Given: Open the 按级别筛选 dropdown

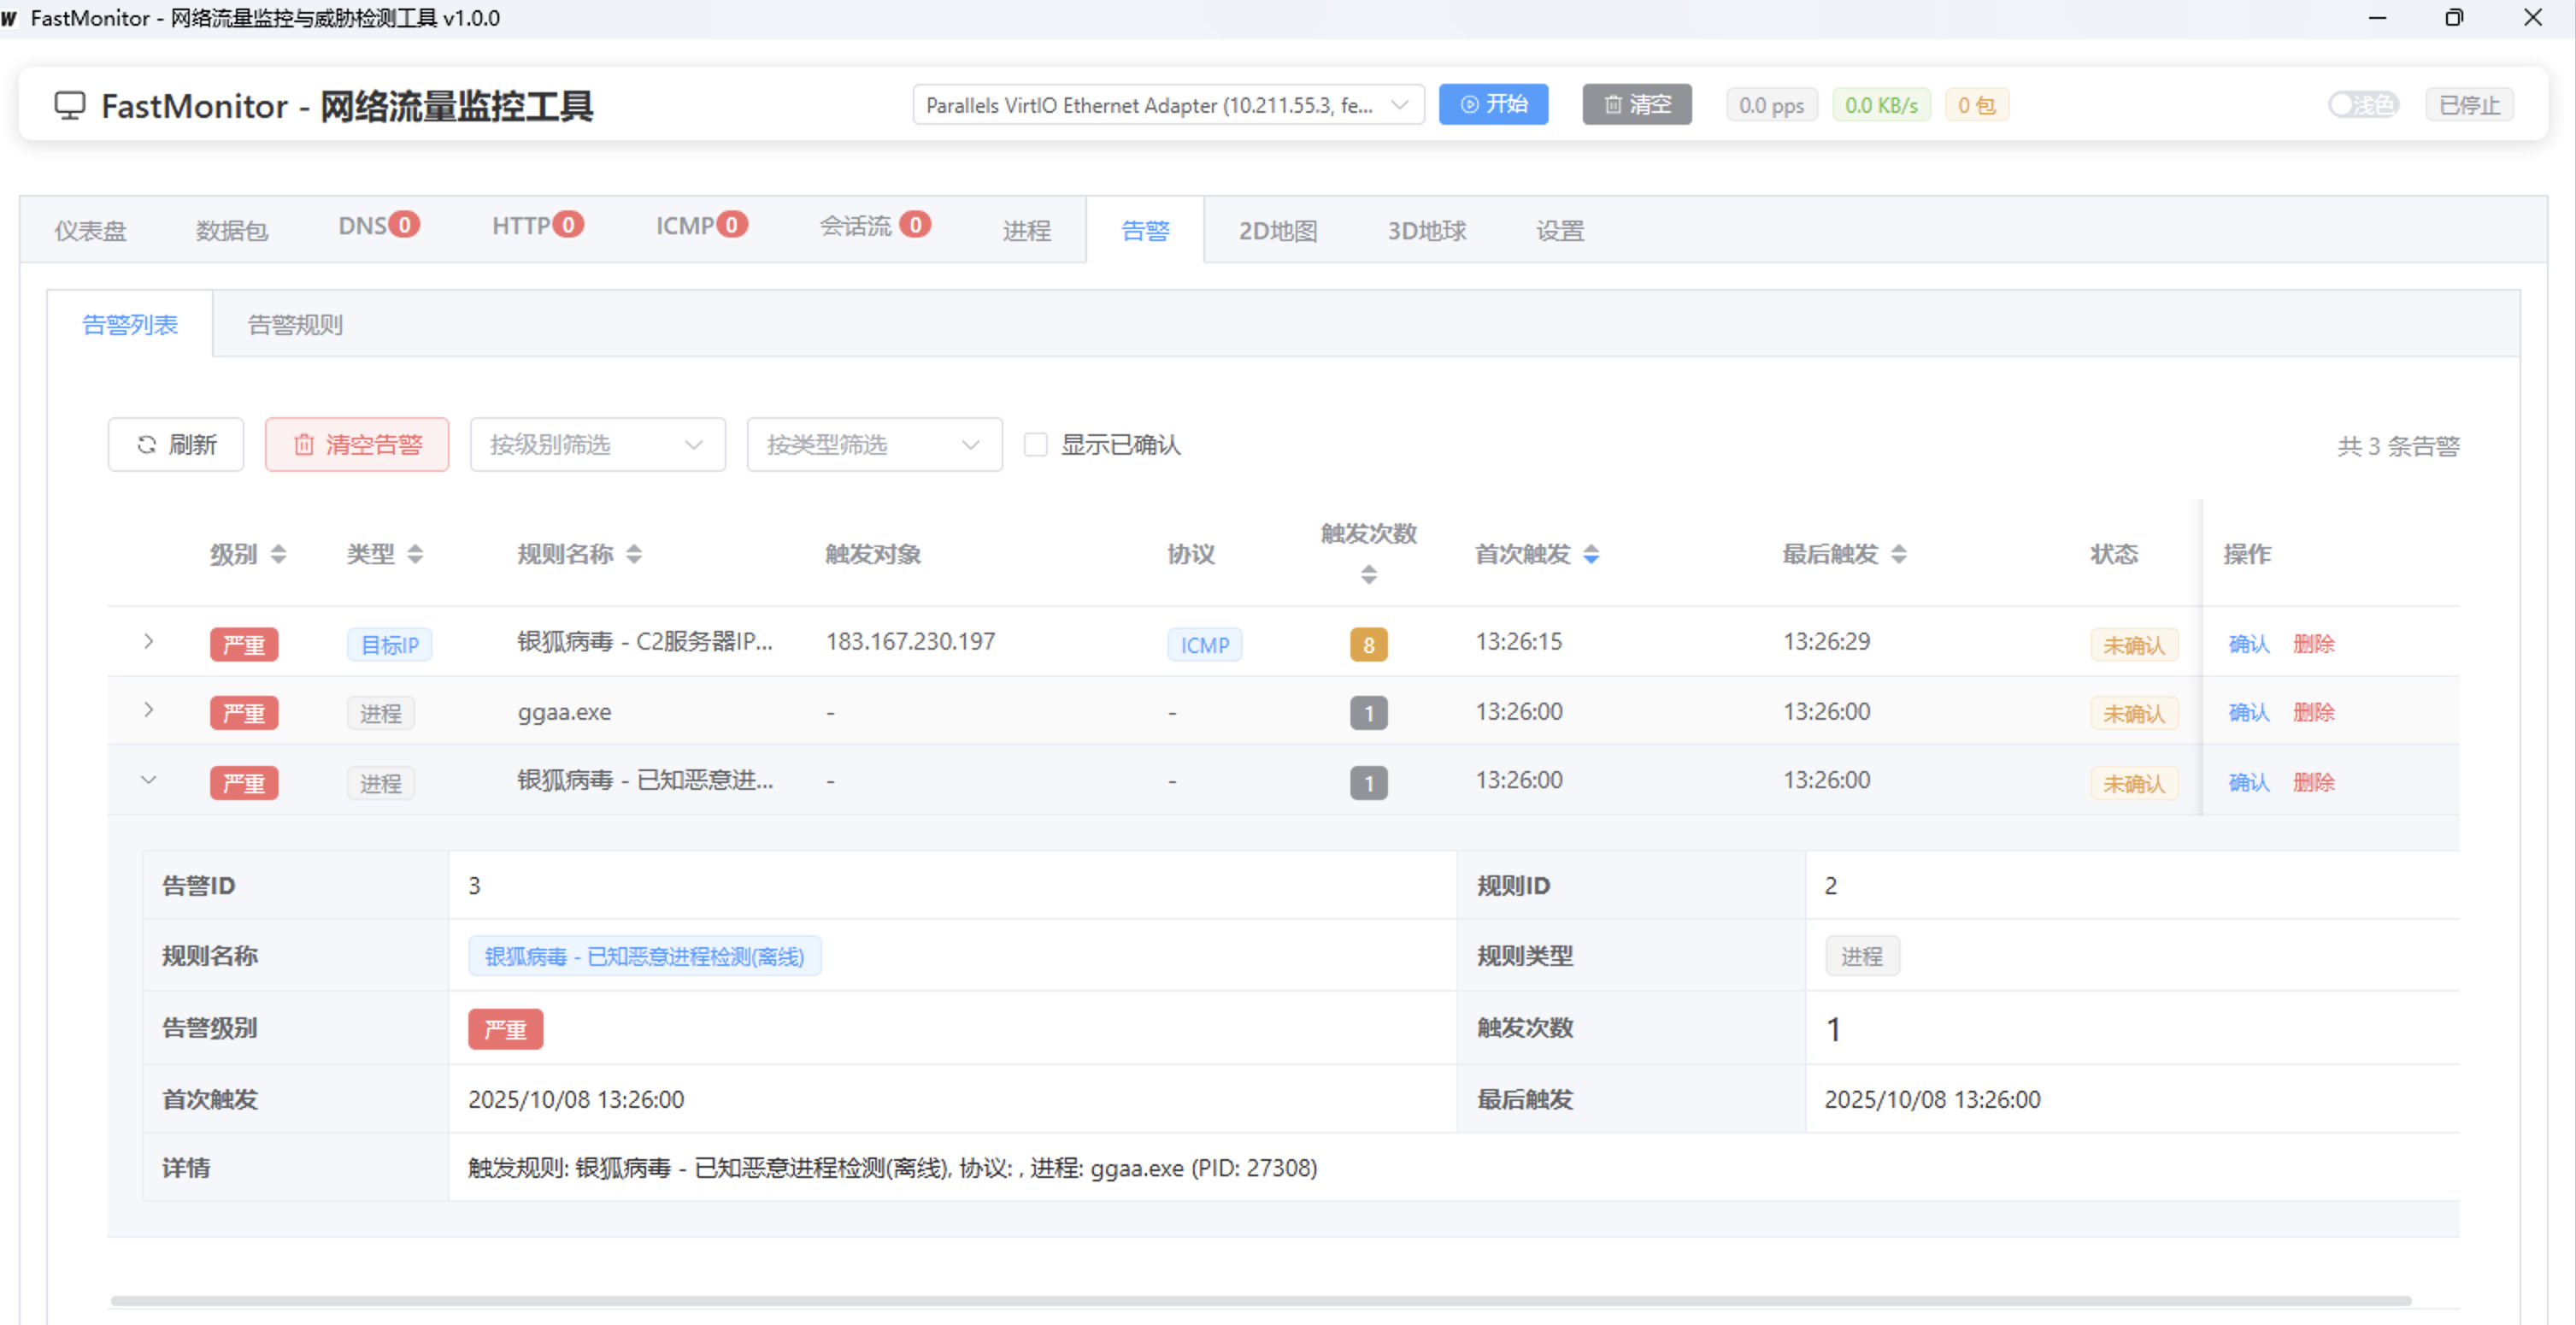Looking at the screenshot, I should coord(597,444).
